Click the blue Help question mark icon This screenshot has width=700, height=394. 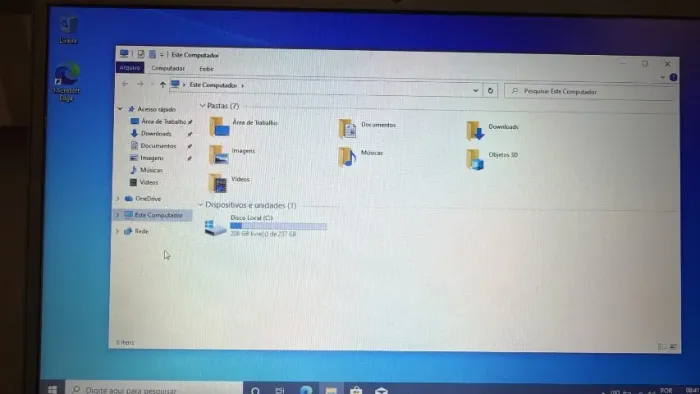tap(673, 77)
